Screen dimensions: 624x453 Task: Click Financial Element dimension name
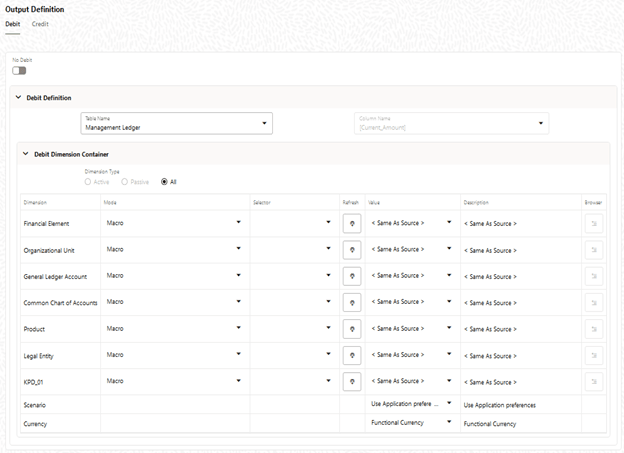pyautogui.click(x=46, y=224)
